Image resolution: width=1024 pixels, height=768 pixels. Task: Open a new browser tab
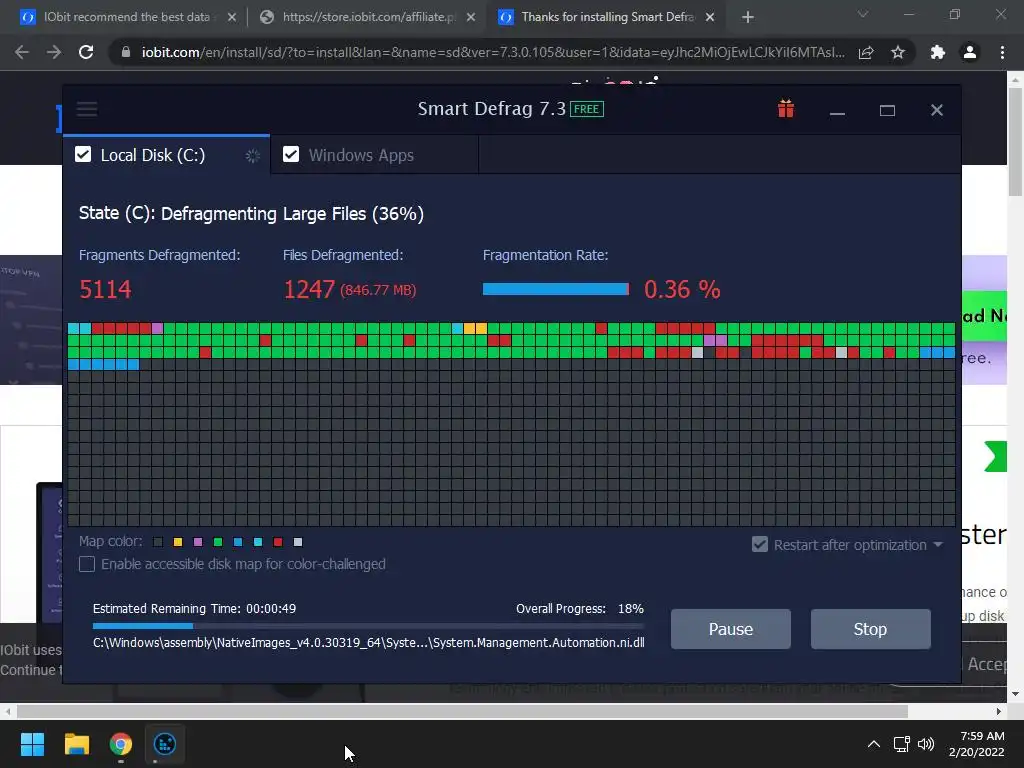pyautogui.click(x=748, y=18)
